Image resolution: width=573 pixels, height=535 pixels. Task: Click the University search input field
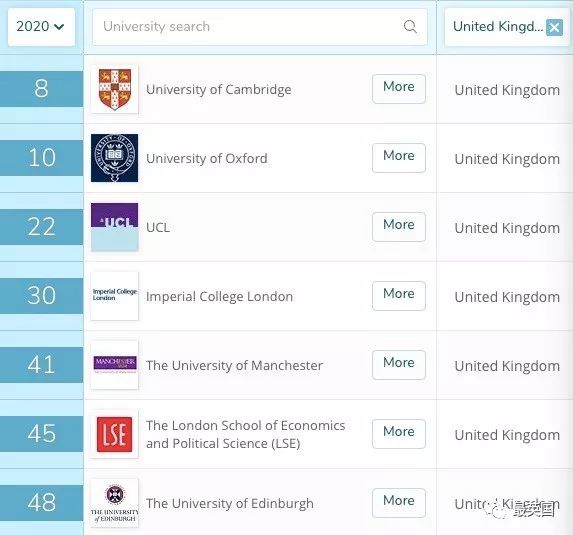point(260,27)
